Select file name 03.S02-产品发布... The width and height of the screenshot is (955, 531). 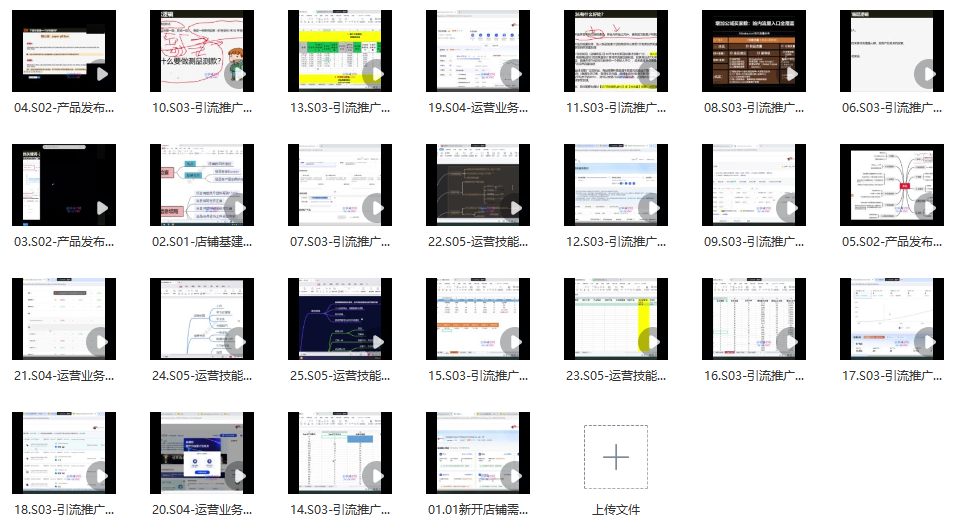click(64, 242)
